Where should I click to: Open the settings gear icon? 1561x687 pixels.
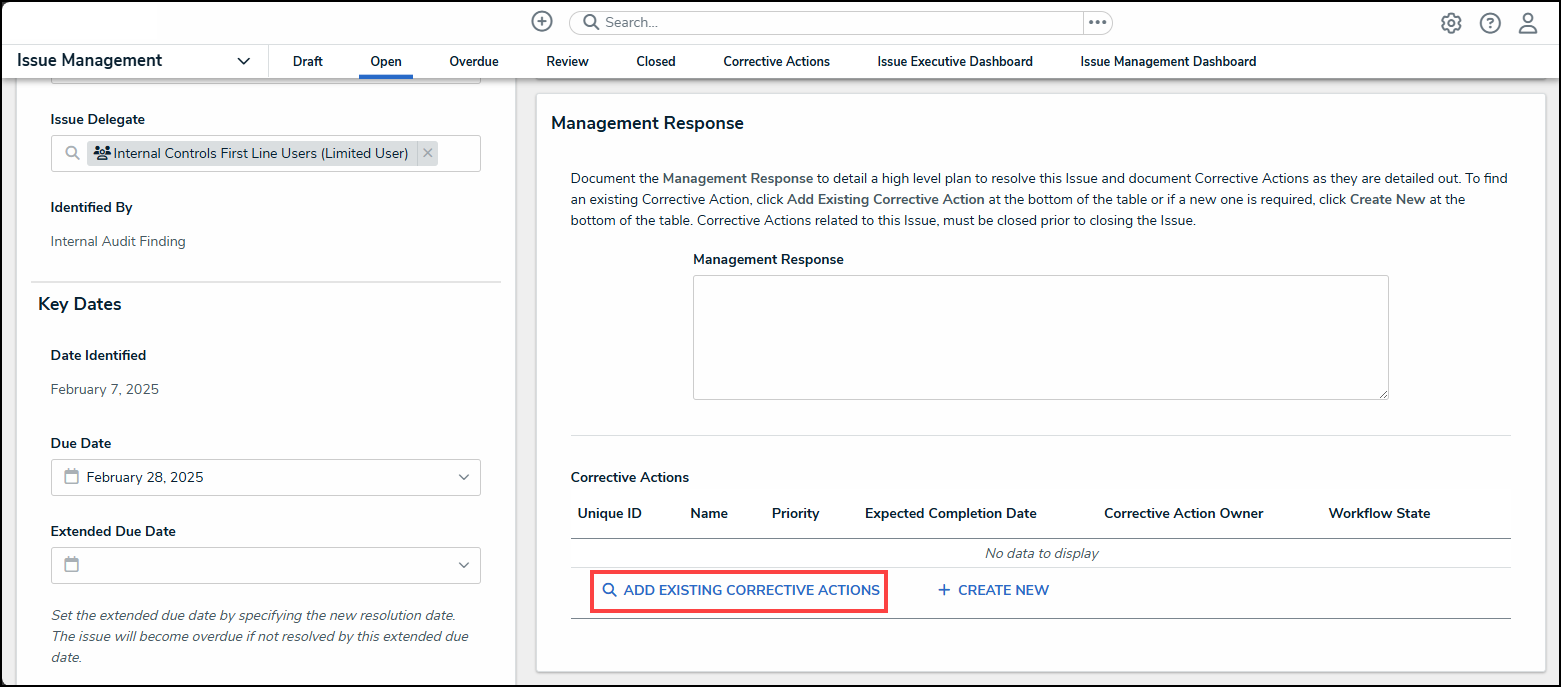1451,22
